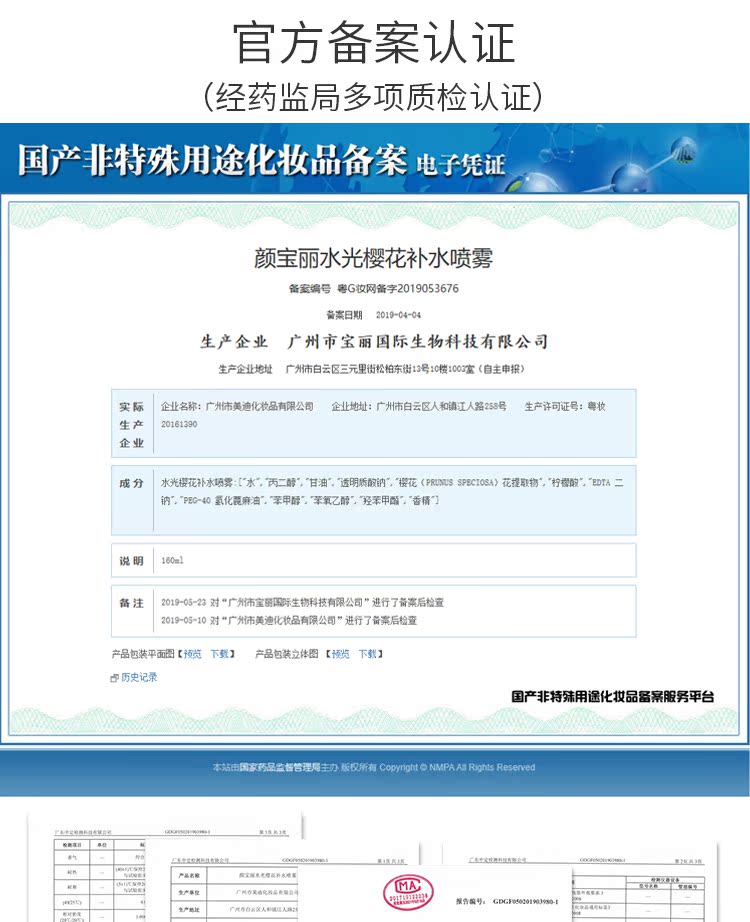Click 下载 for 产品包装平面图
The width and height of the screenshot is (750, 922).
(219, 654)
